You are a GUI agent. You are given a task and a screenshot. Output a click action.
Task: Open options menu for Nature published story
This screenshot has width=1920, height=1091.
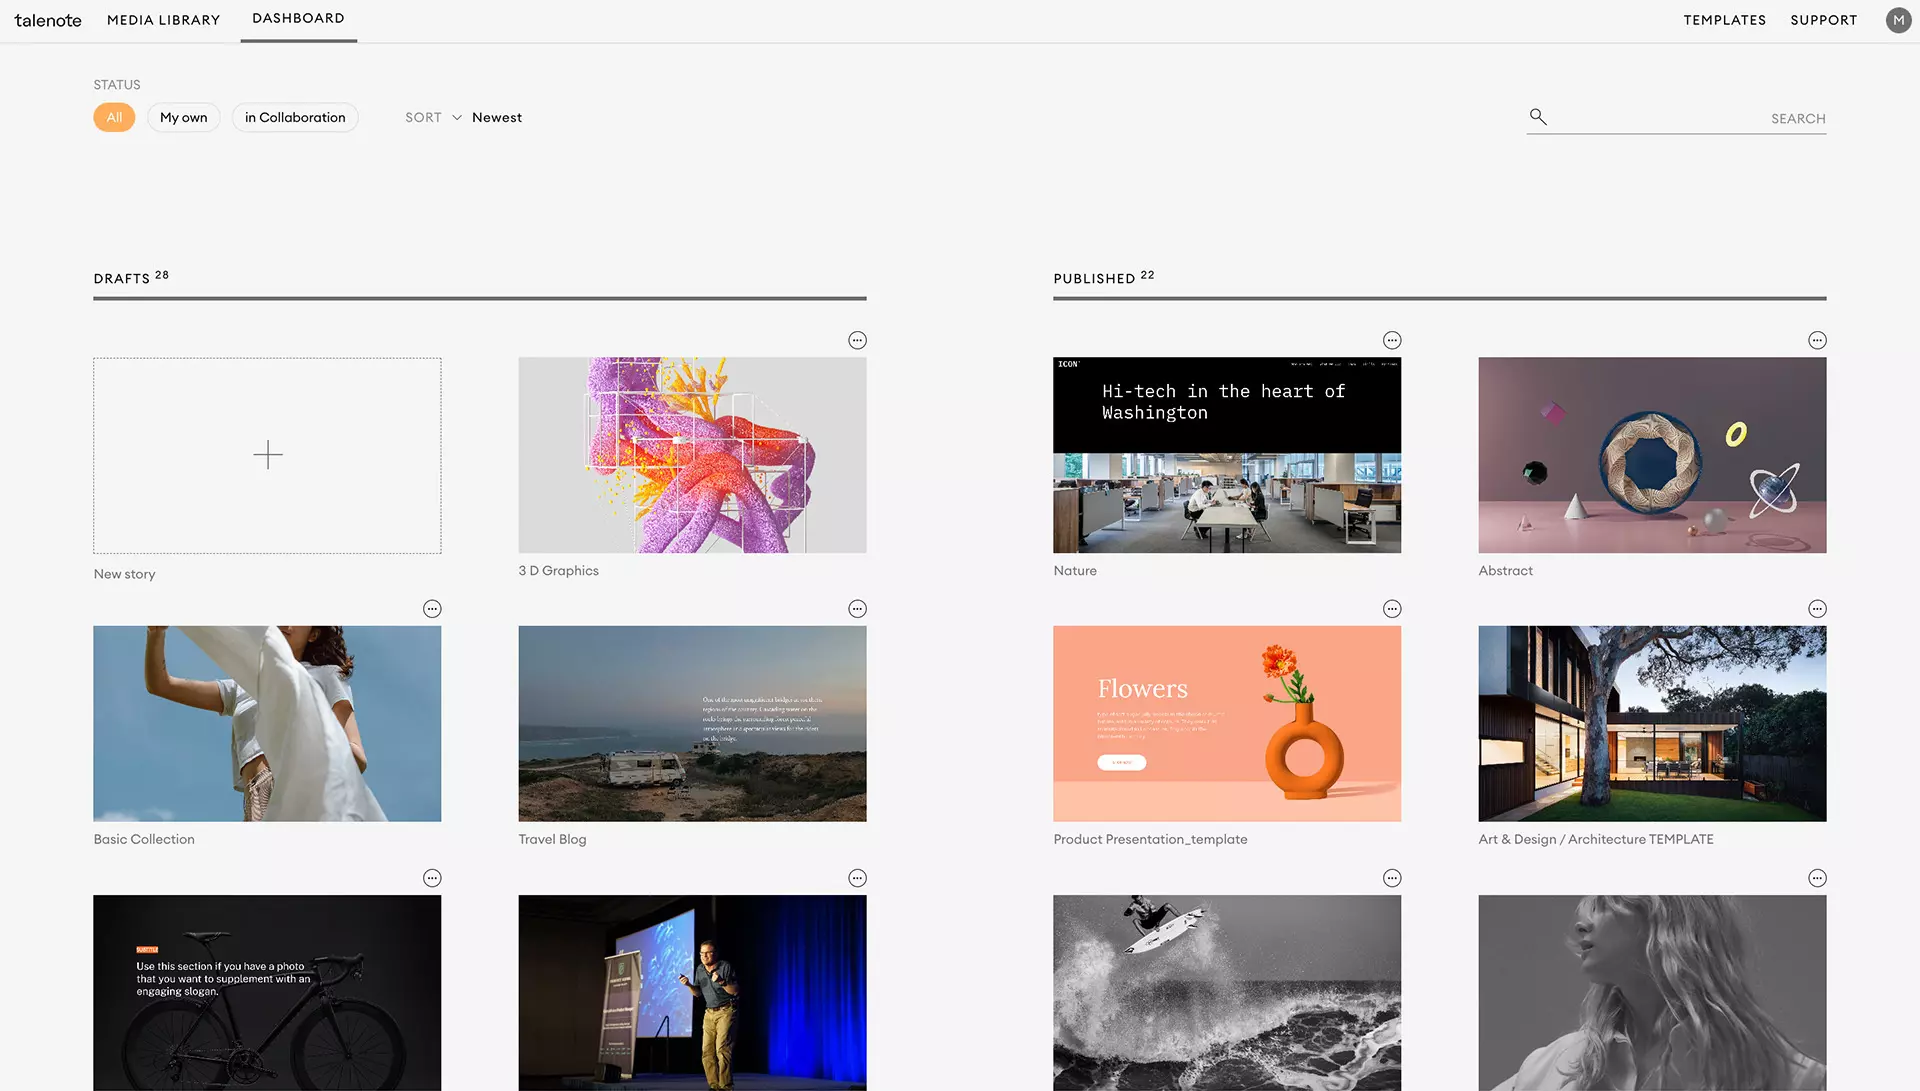pyautogui.click(x=1392, y=340)
